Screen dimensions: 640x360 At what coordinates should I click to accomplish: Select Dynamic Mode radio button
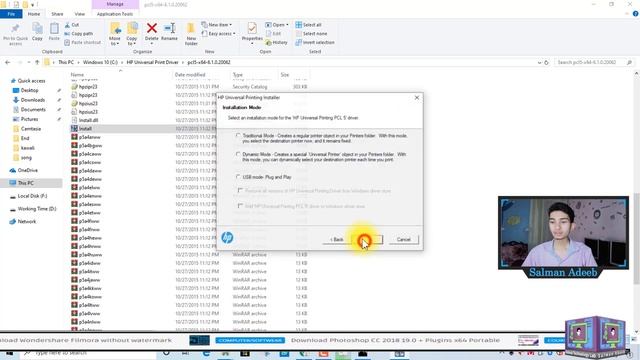(x=238, y=154)
